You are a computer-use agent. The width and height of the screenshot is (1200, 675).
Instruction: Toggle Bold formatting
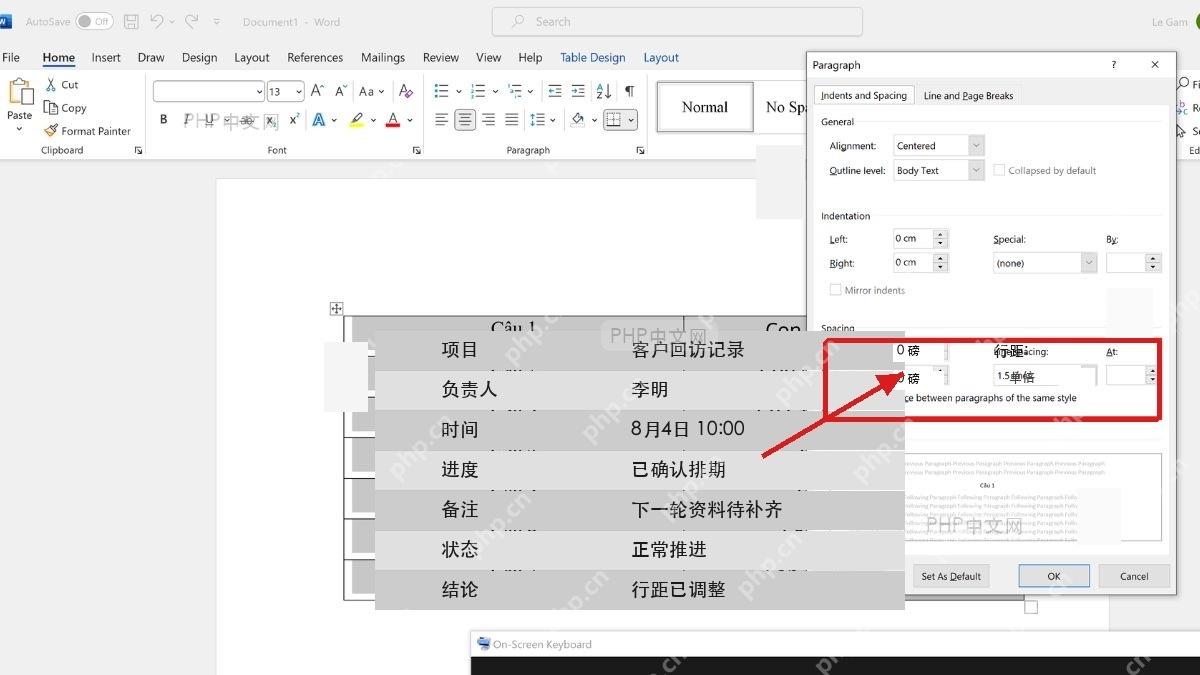point(164,120)
